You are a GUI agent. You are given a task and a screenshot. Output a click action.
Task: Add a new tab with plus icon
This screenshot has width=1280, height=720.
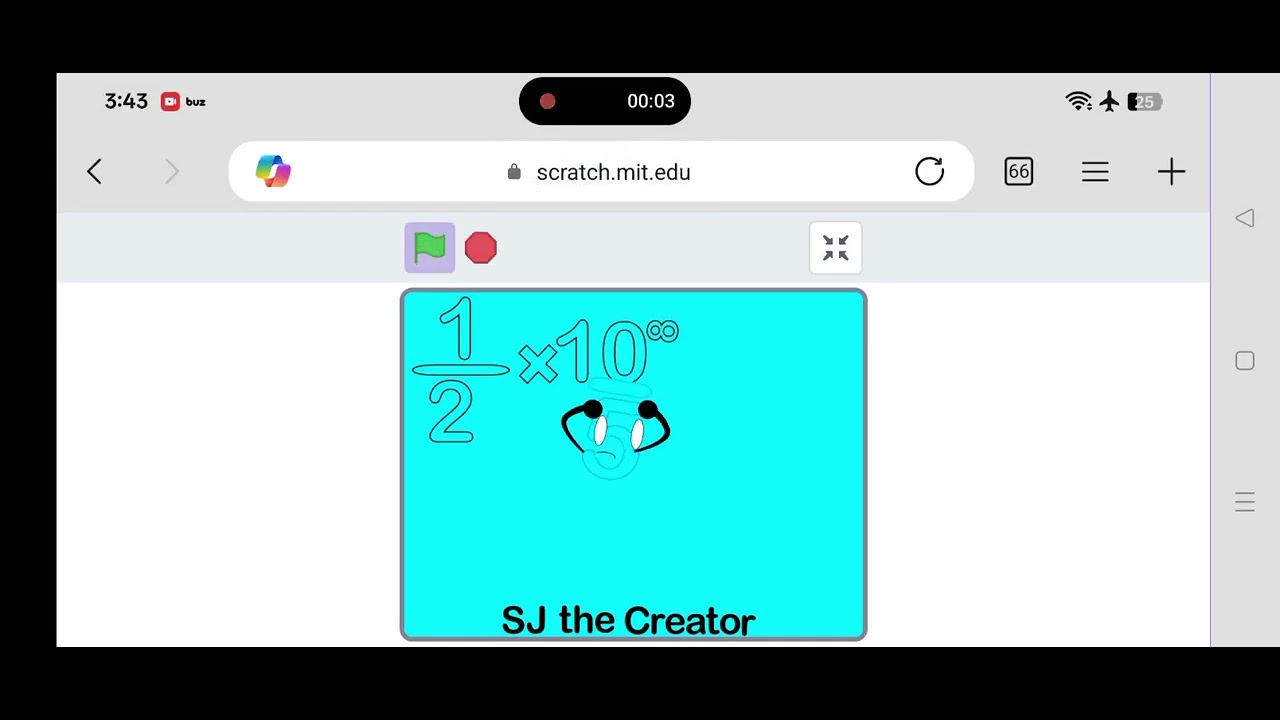pos(1171,172)
